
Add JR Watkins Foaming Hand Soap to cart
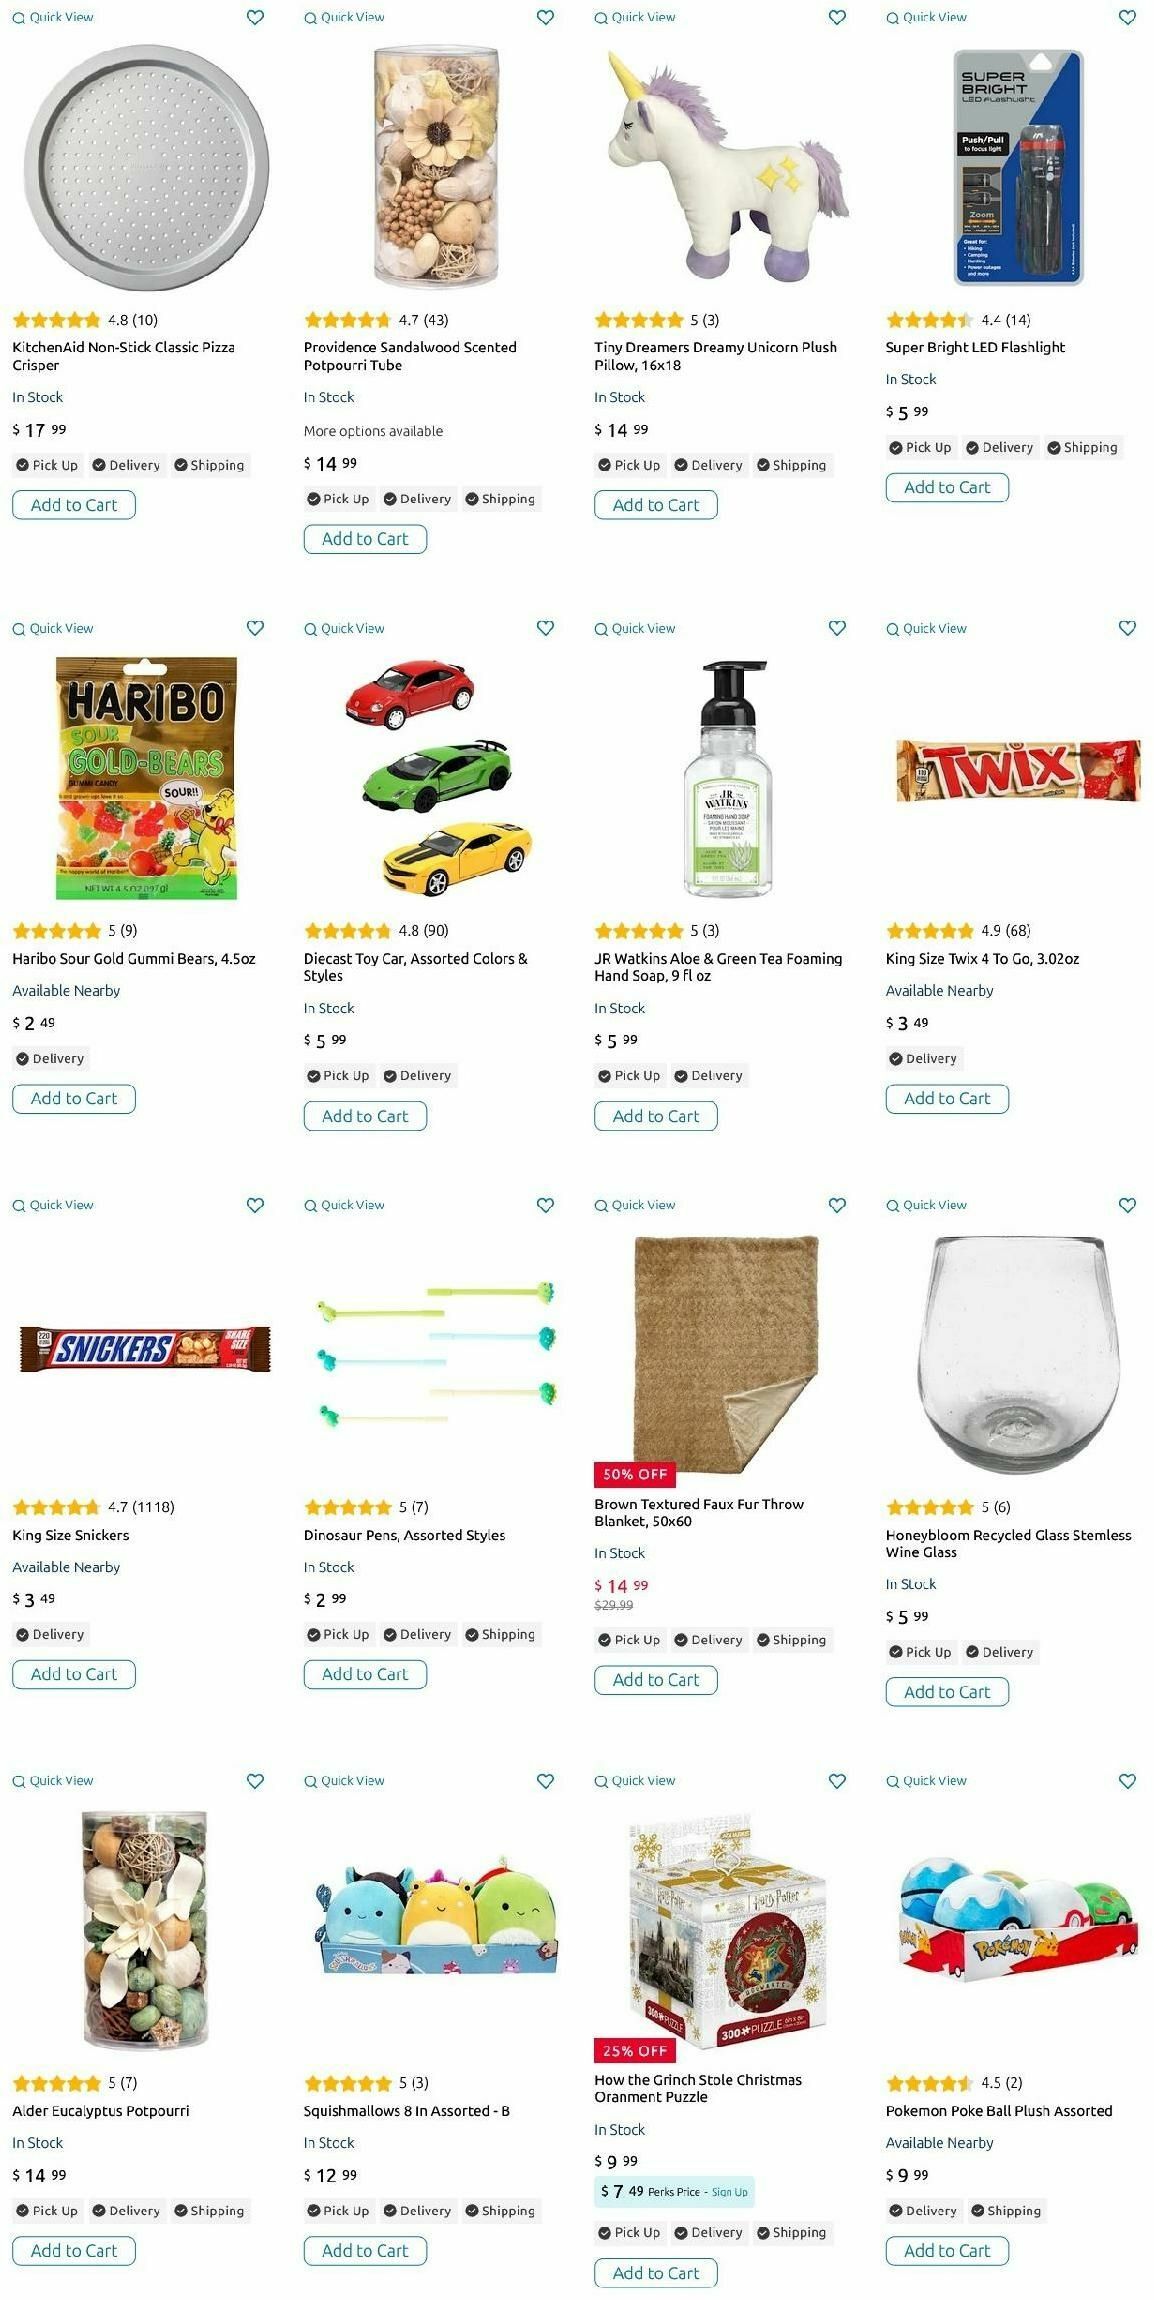coord(655,1116)
